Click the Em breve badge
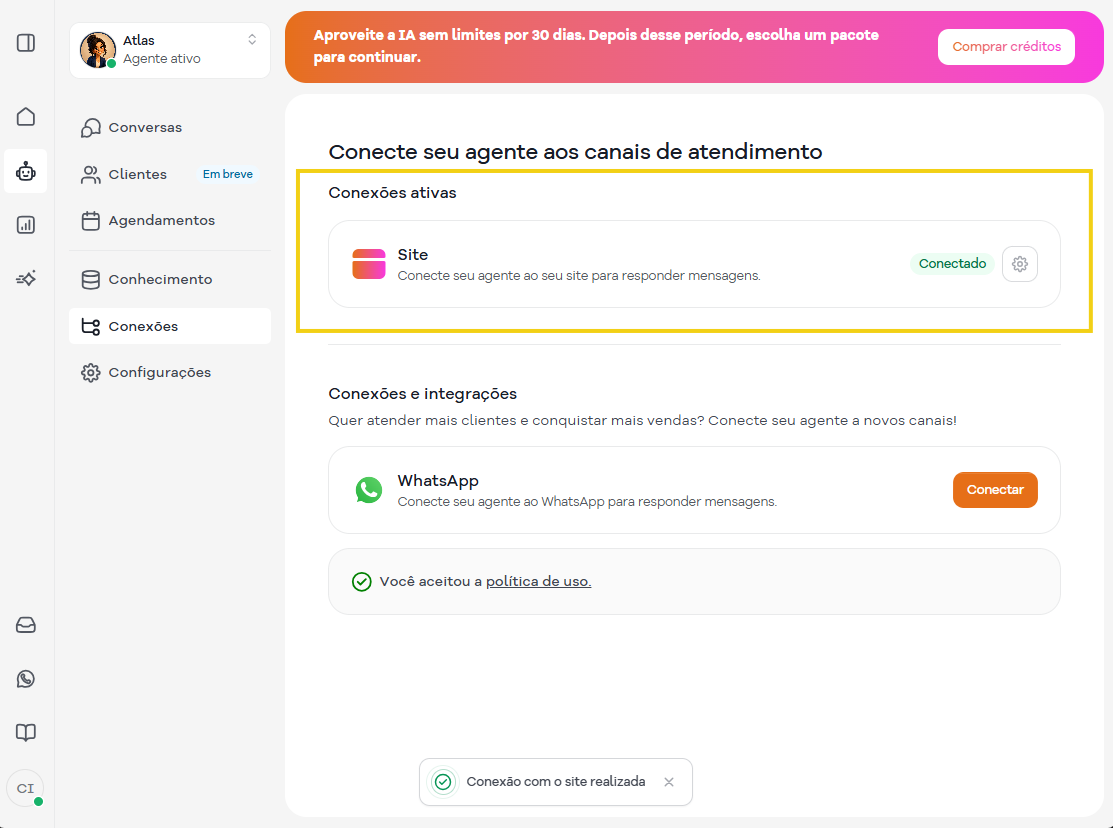The height and width of the screenshot is (828, 1113). point(228,174)
